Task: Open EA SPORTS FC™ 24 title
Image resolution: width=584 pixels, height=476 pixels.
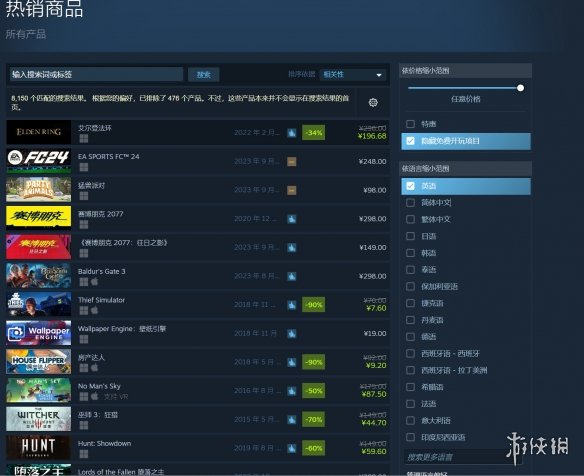Action: click(108, 156)
